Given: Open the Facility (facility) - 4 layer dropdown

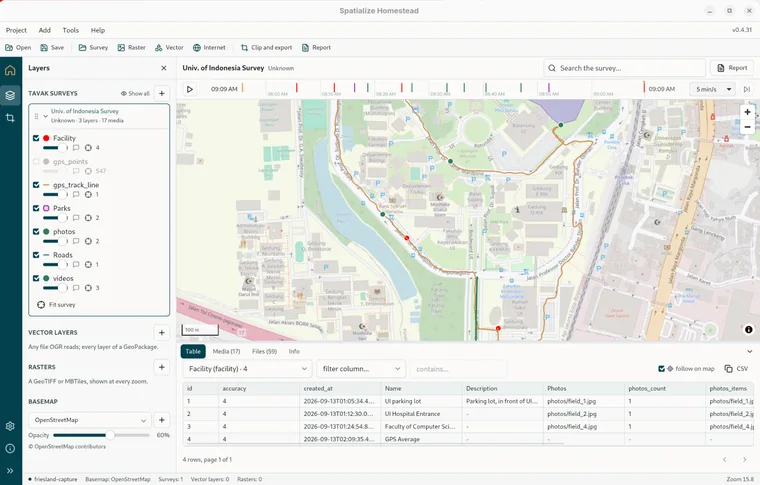Looking at the screenshot, I should (247, 369).
